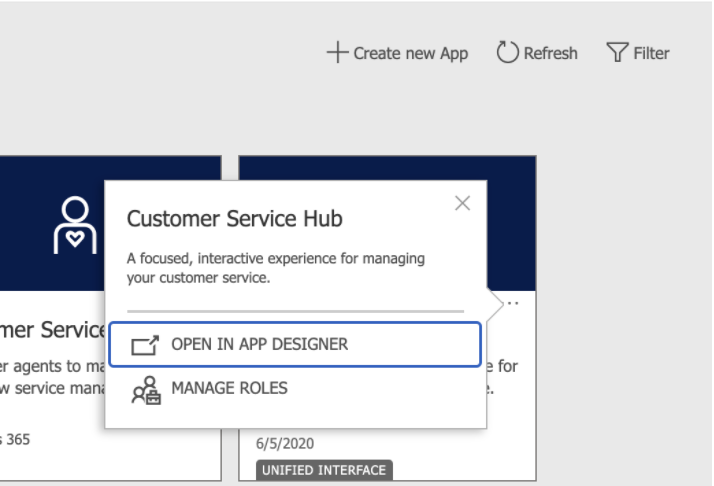Click the circular Refresh arrow icon

507,52
